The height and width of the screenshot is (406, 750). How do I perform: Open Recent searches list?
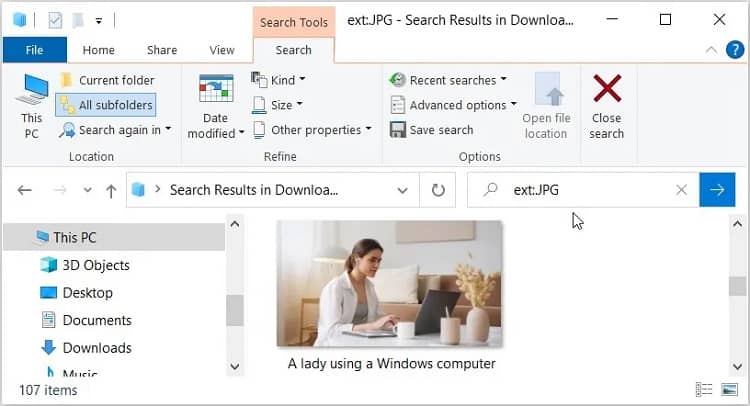tap(448, 80)
